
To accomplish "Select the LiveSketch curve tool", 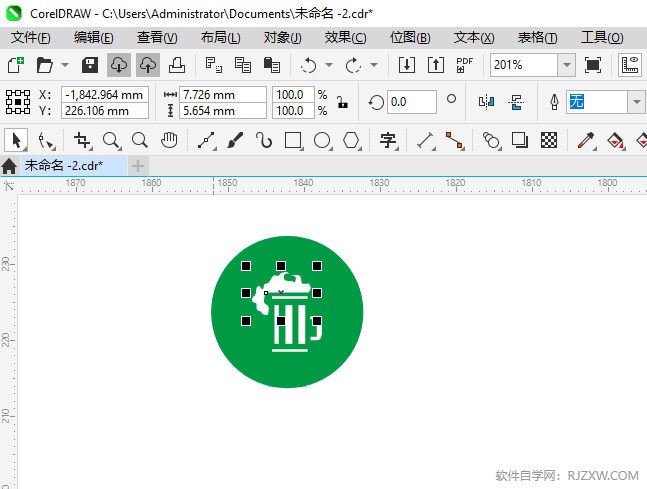I will [x=264, y=140].
